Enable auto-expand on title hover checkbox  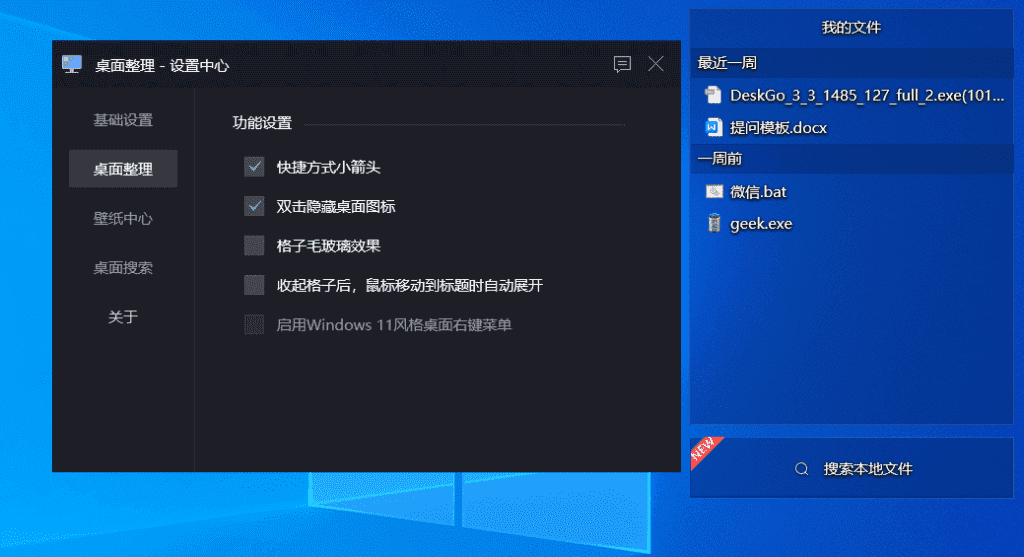[x=254, y=285]
